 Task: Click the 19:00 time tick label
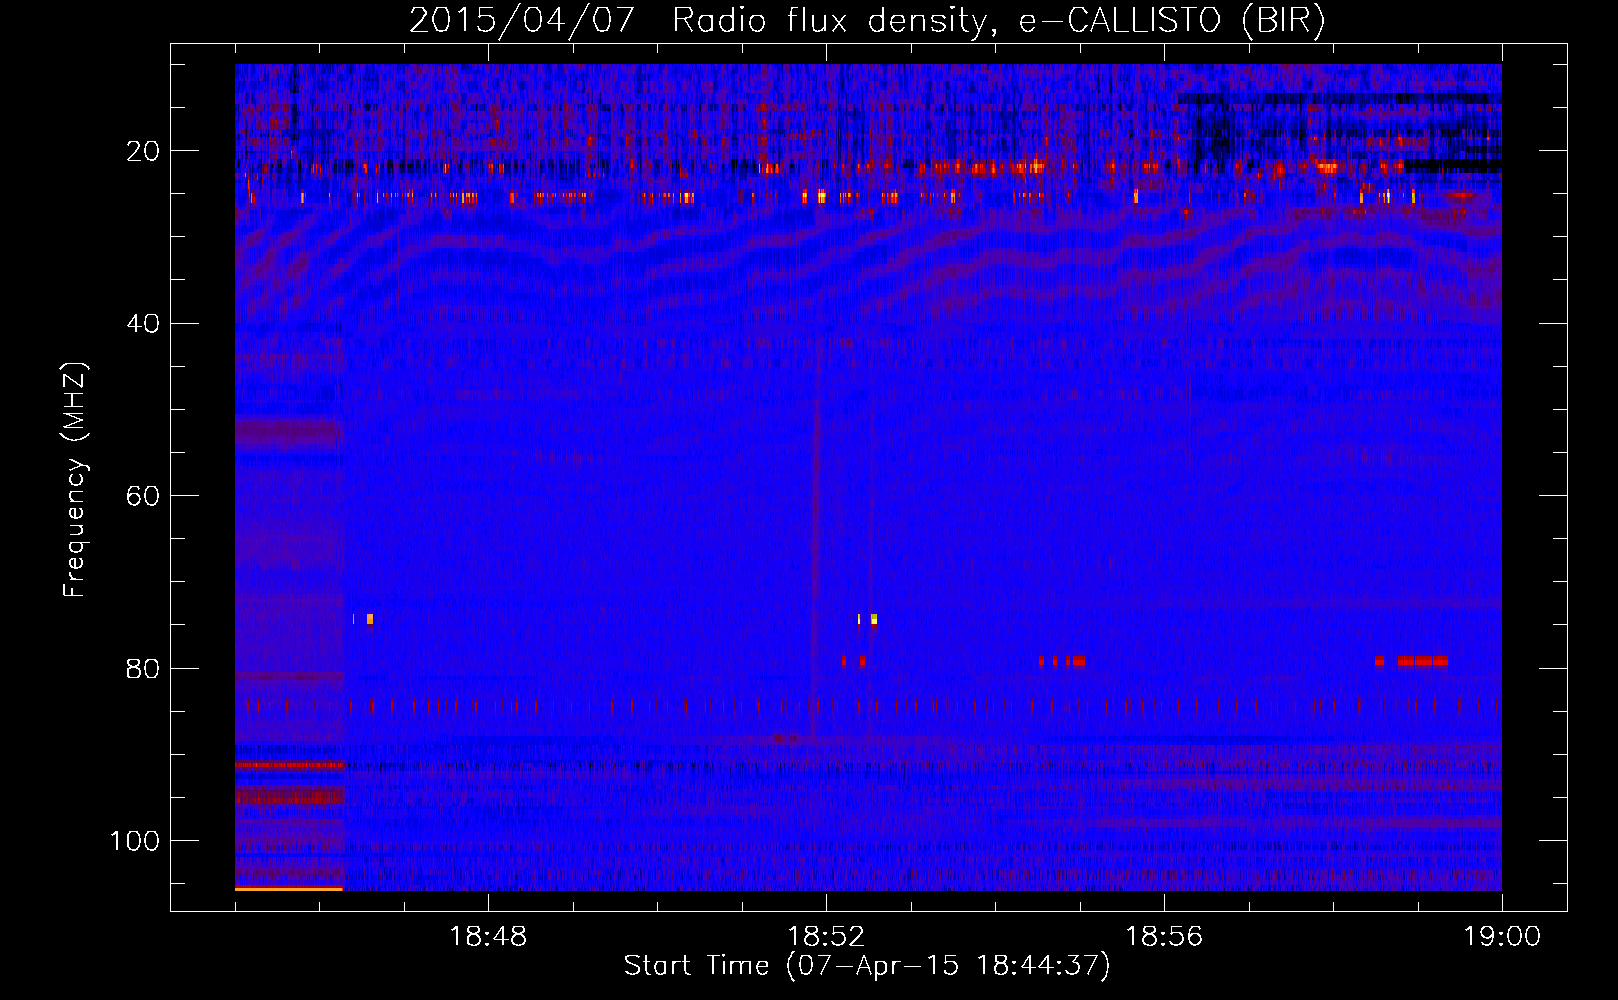[x=1502, y=937]
